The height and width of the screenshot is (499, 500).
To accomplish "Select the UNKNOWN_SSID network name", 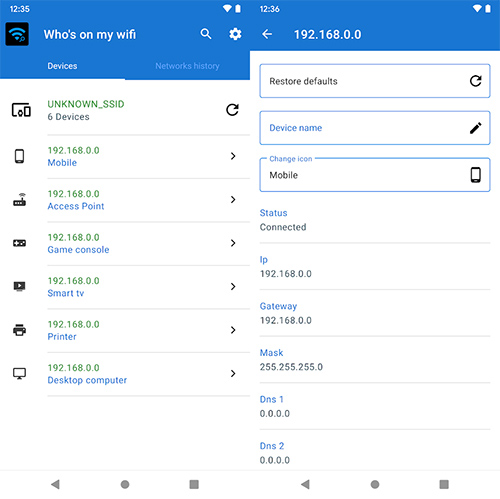I will (86, 104).
